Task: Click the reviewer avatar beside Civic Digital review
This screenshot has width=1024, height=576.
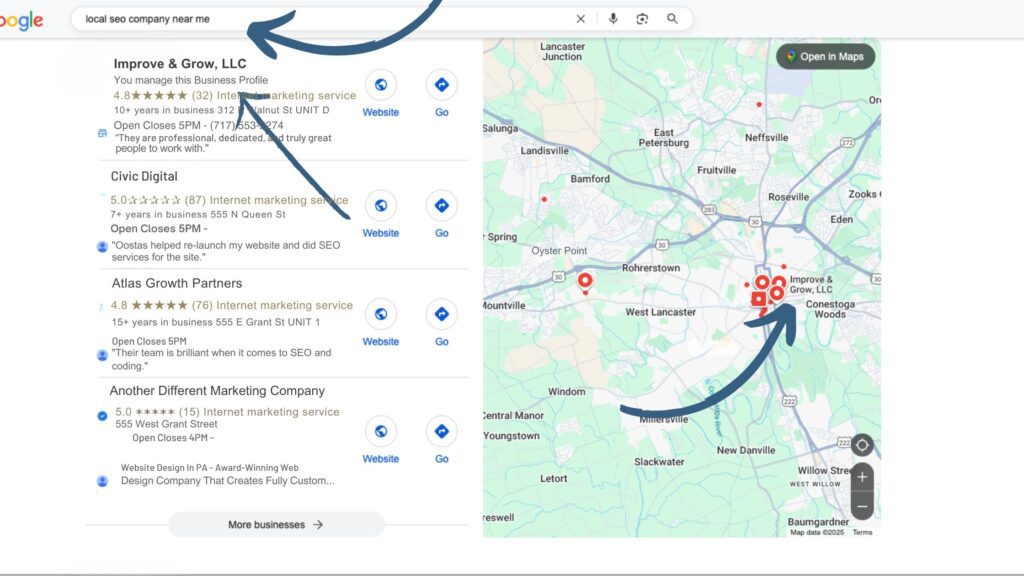Action: [x=103, y=247]
